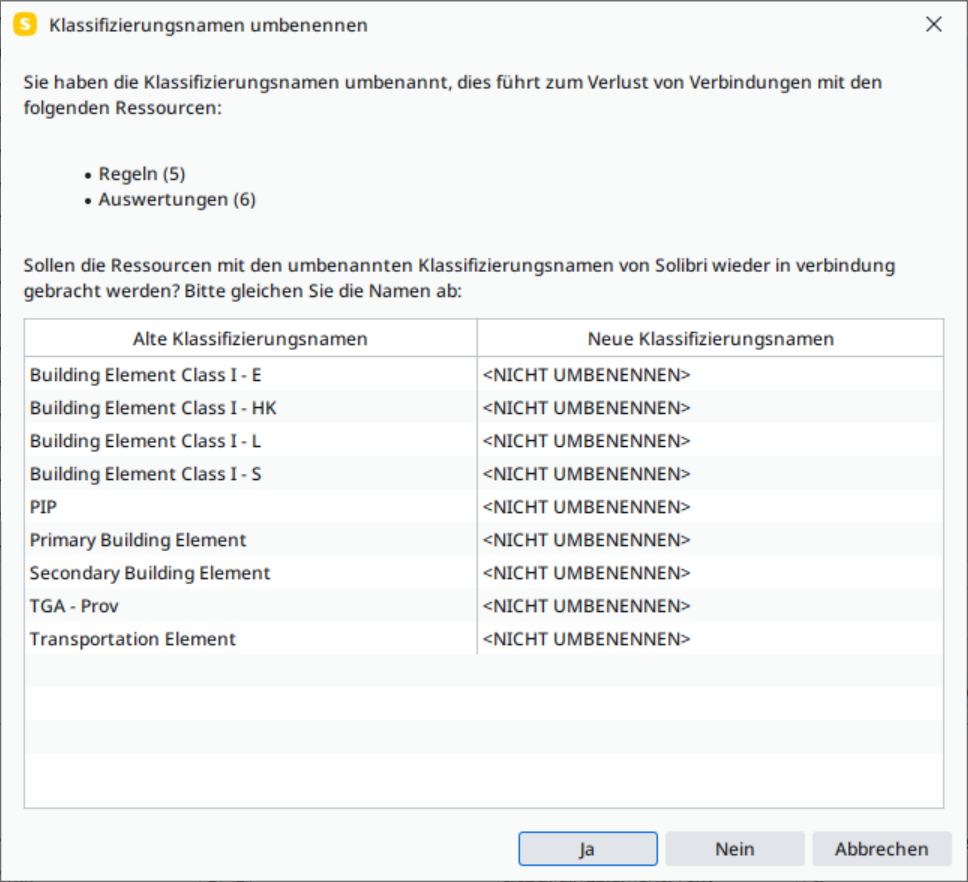Viewport: 968px width, 882px height.
Task: Click the Nein button
Action: (735, 849)
